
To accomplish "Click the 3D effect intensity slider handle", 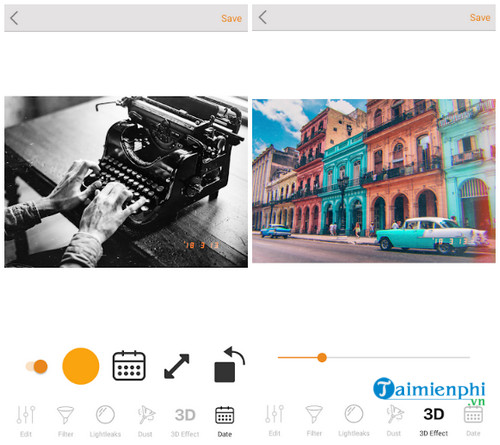I will coord(322,358).
